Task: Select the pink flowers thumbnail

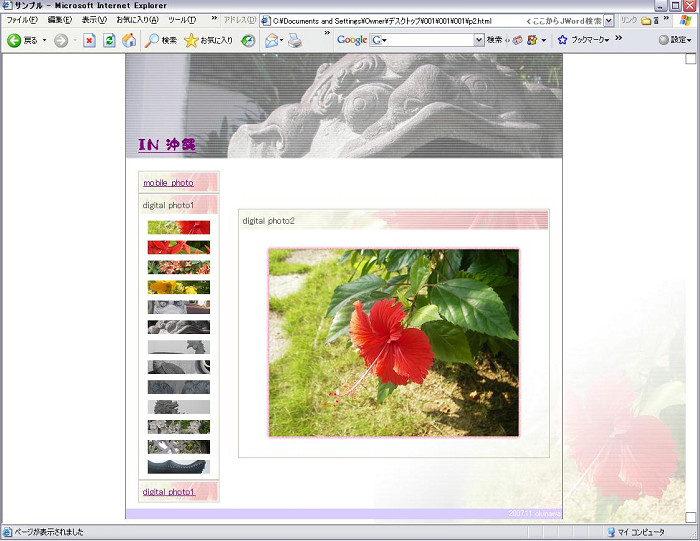Action: [x=179, y=267]
